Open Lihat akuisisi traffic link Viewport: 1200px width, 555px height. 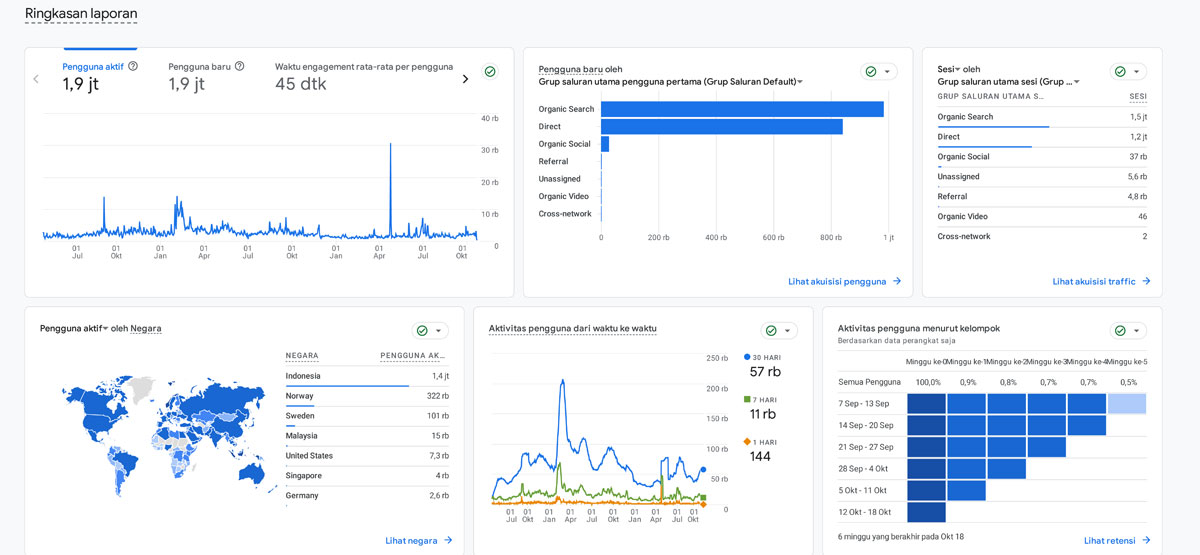click(1101, 281)
